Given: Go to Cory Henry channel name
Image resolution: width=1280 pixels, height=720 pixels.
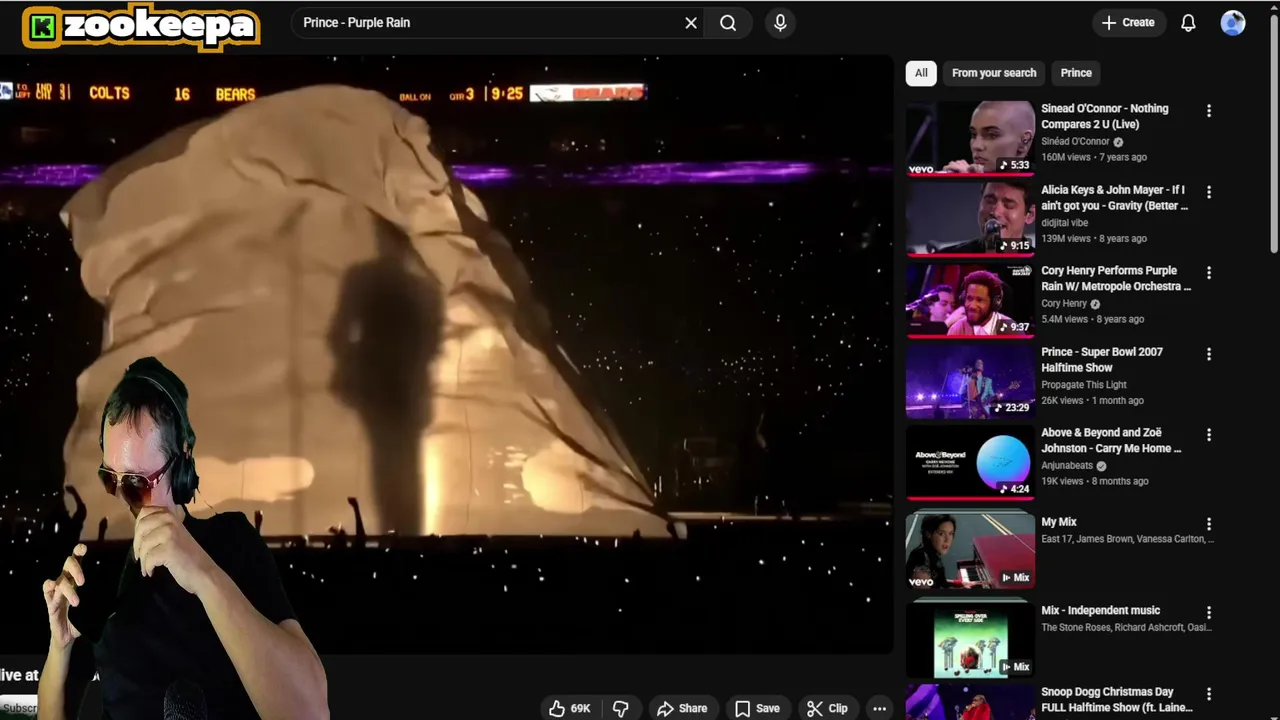Looking at the screenshot, I should pos(1064,304).
